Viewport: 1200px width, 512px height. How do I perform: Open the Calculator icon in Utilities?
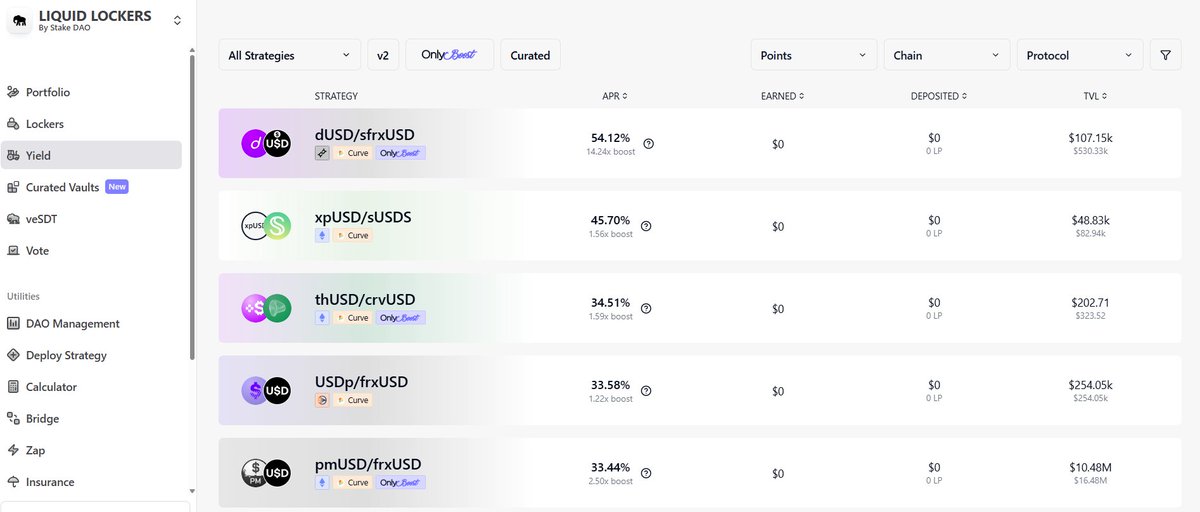(x=13, y=387)
